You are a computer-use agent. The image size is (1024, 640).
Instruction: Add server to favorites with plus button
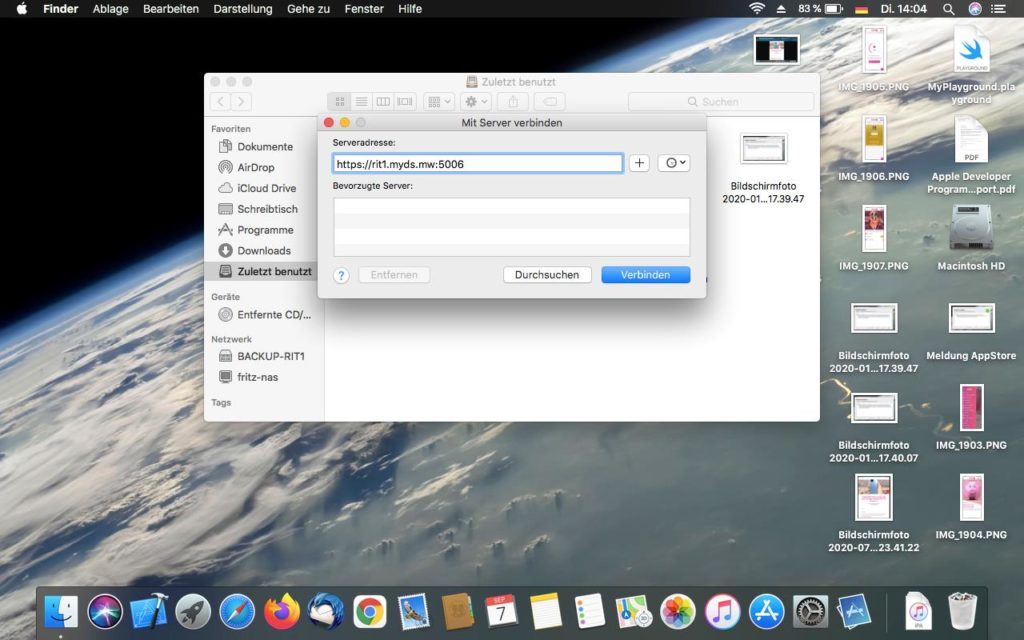[x=639, y=163]
